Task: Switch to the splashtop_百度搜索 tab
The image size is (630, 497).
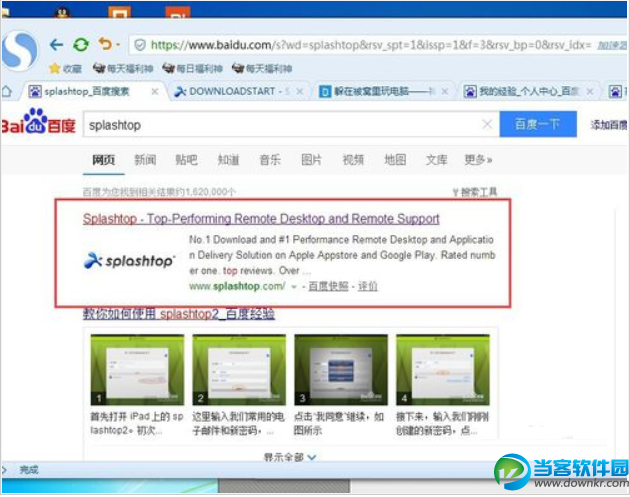Action: tap(86, 92)
